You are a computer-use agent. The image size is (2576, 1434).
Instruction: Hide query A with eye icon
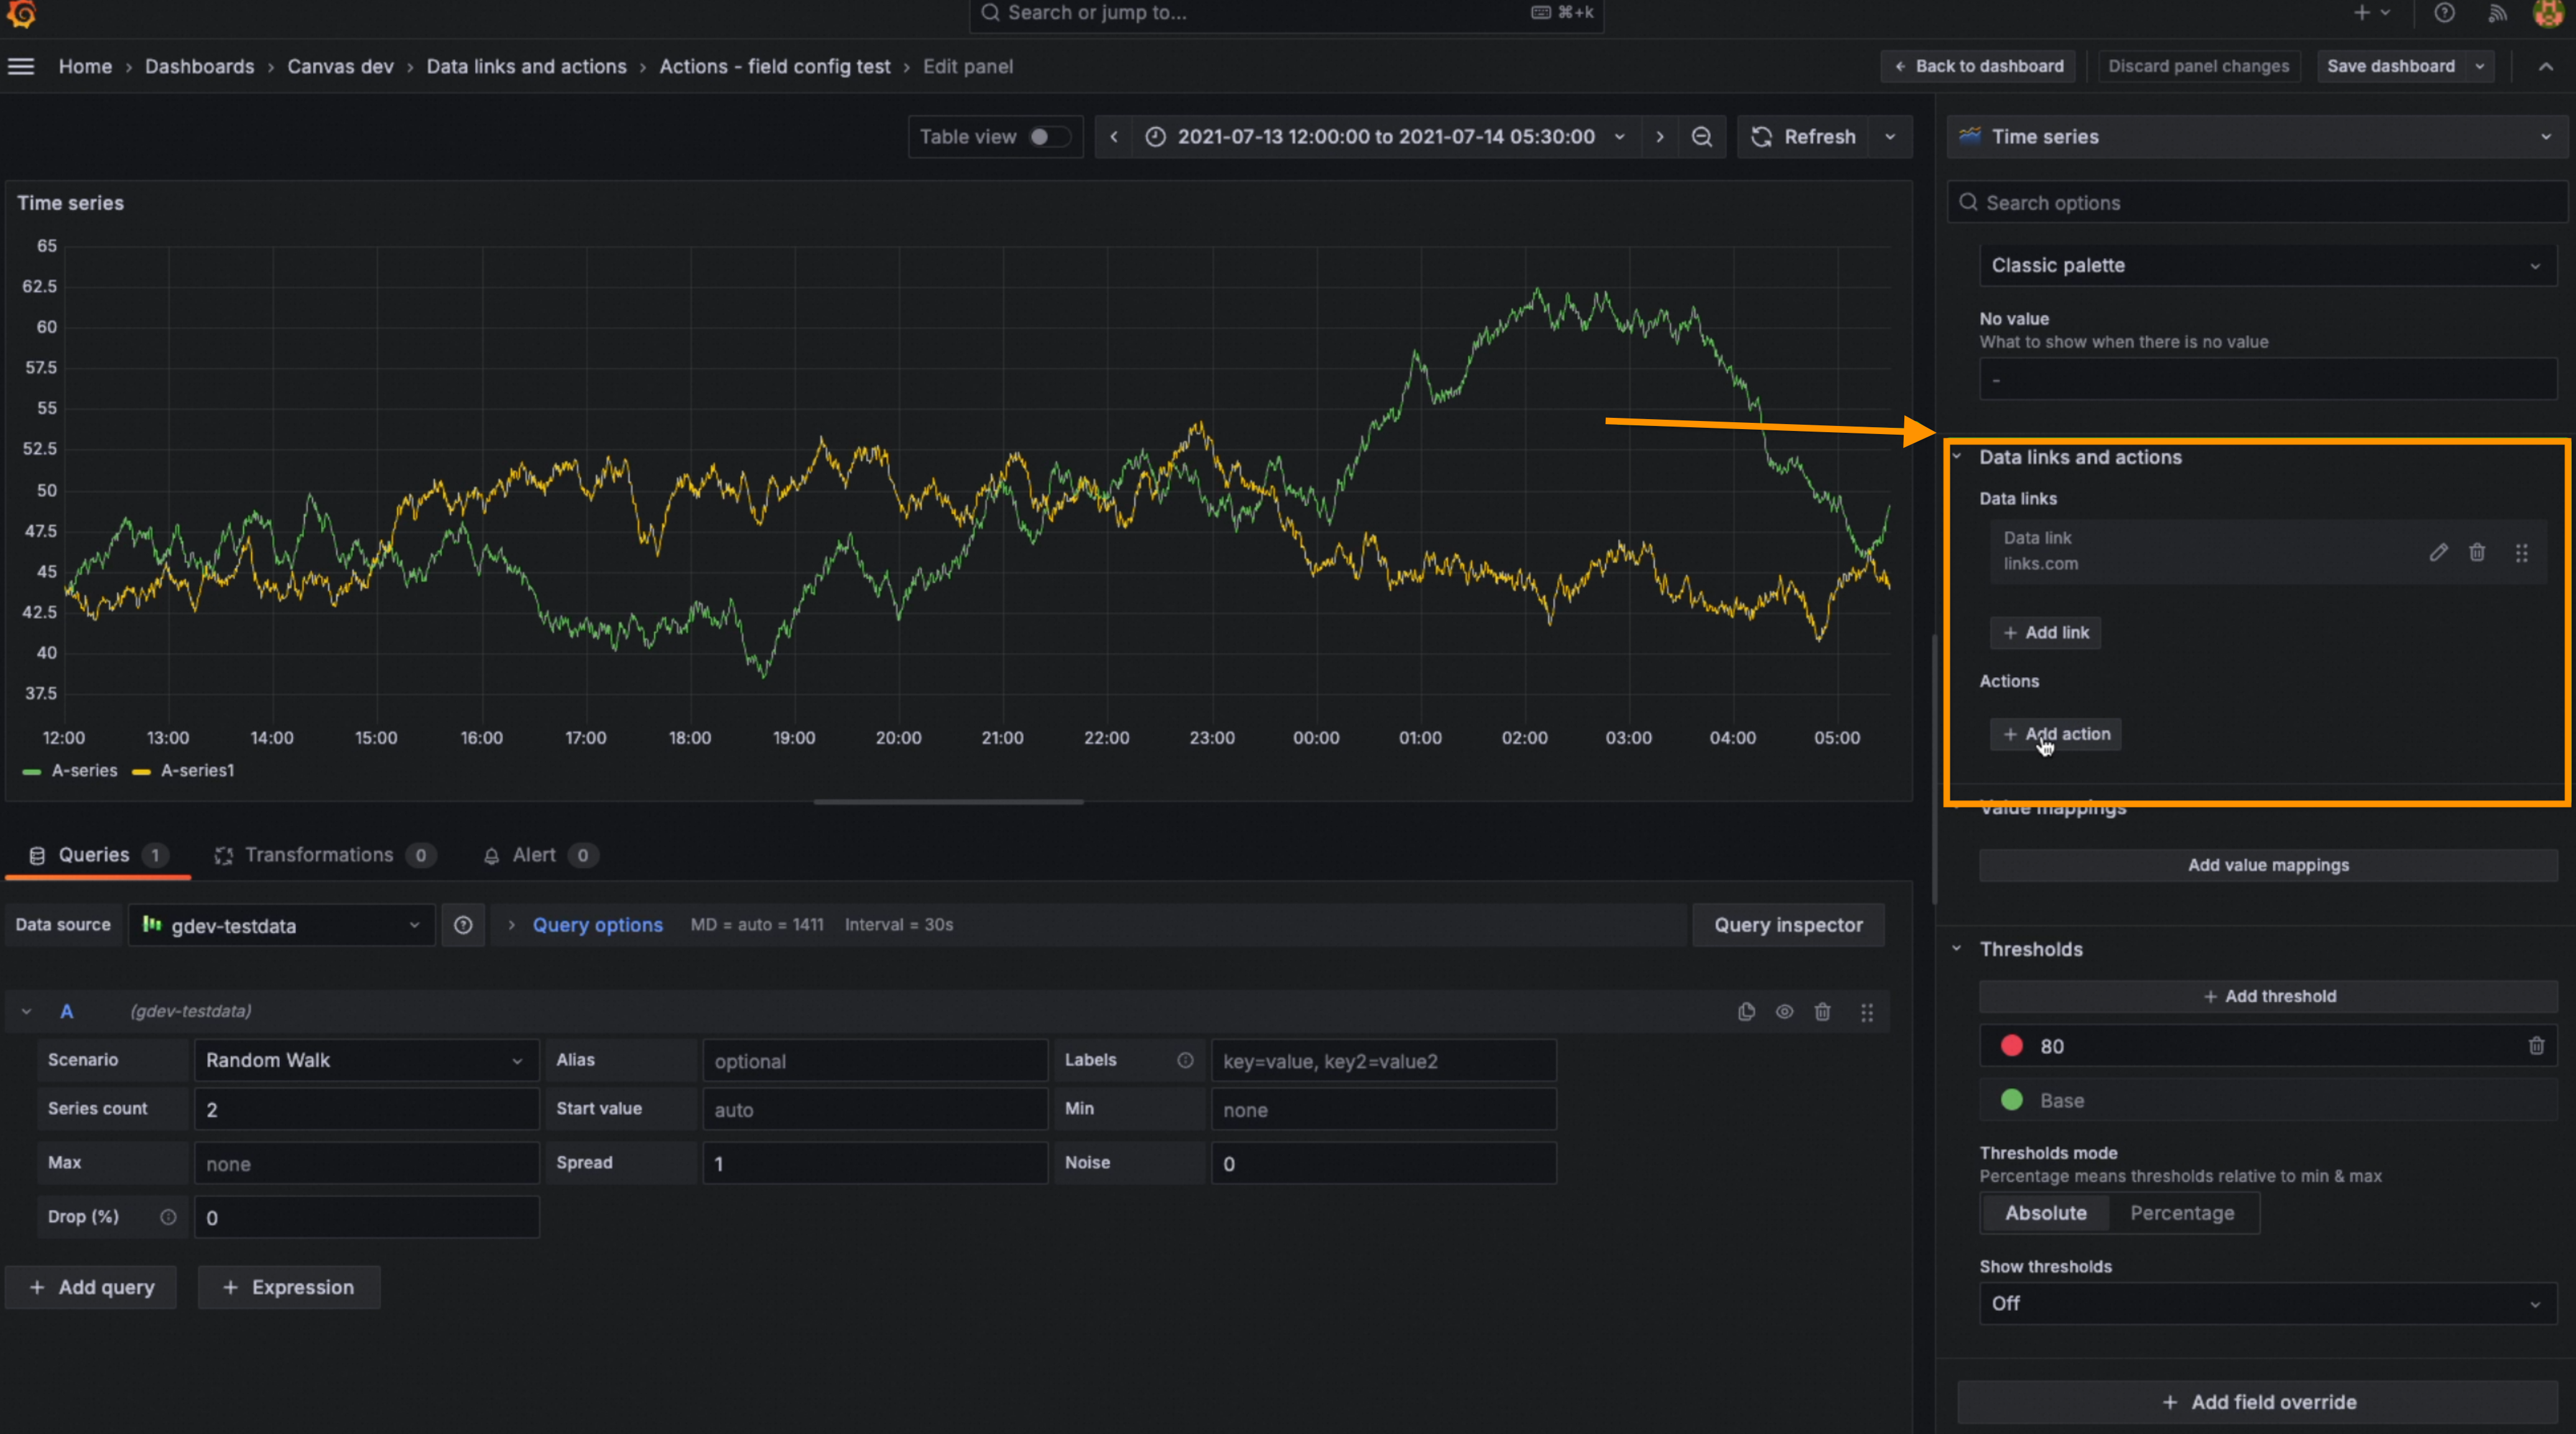[1784, 1012]
